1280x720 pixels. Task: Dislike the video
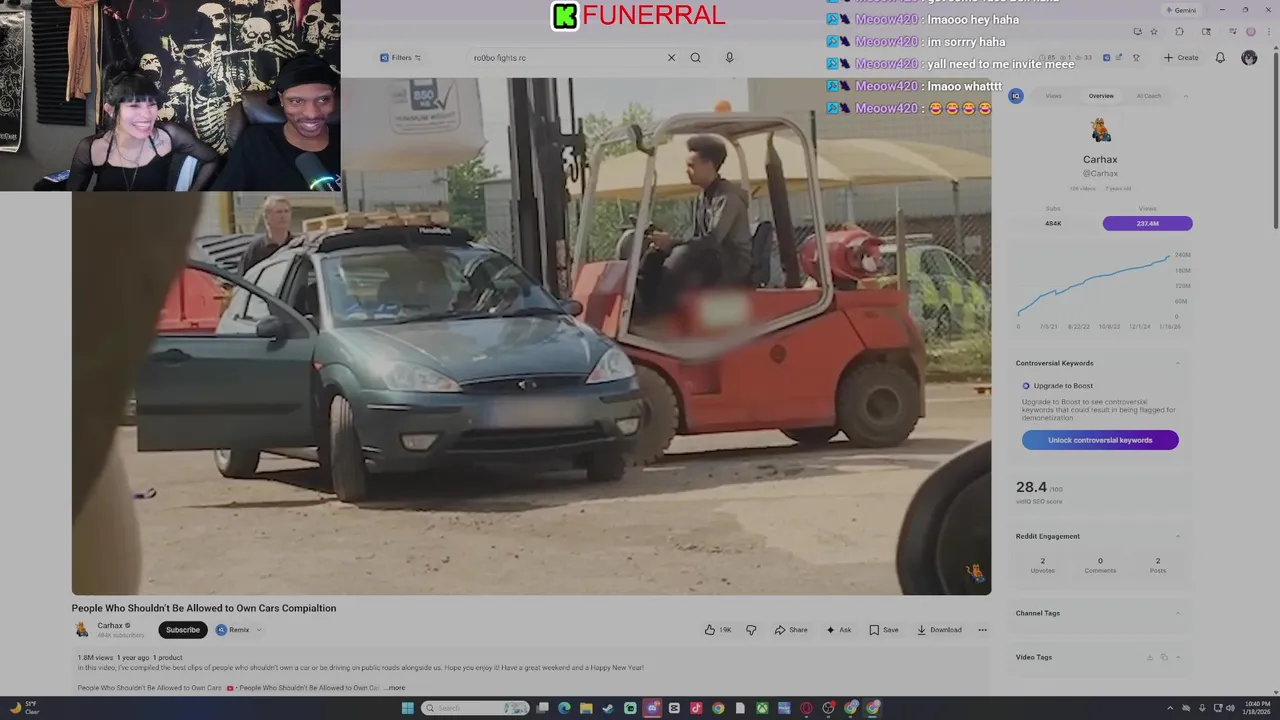[x=751, y=630]
